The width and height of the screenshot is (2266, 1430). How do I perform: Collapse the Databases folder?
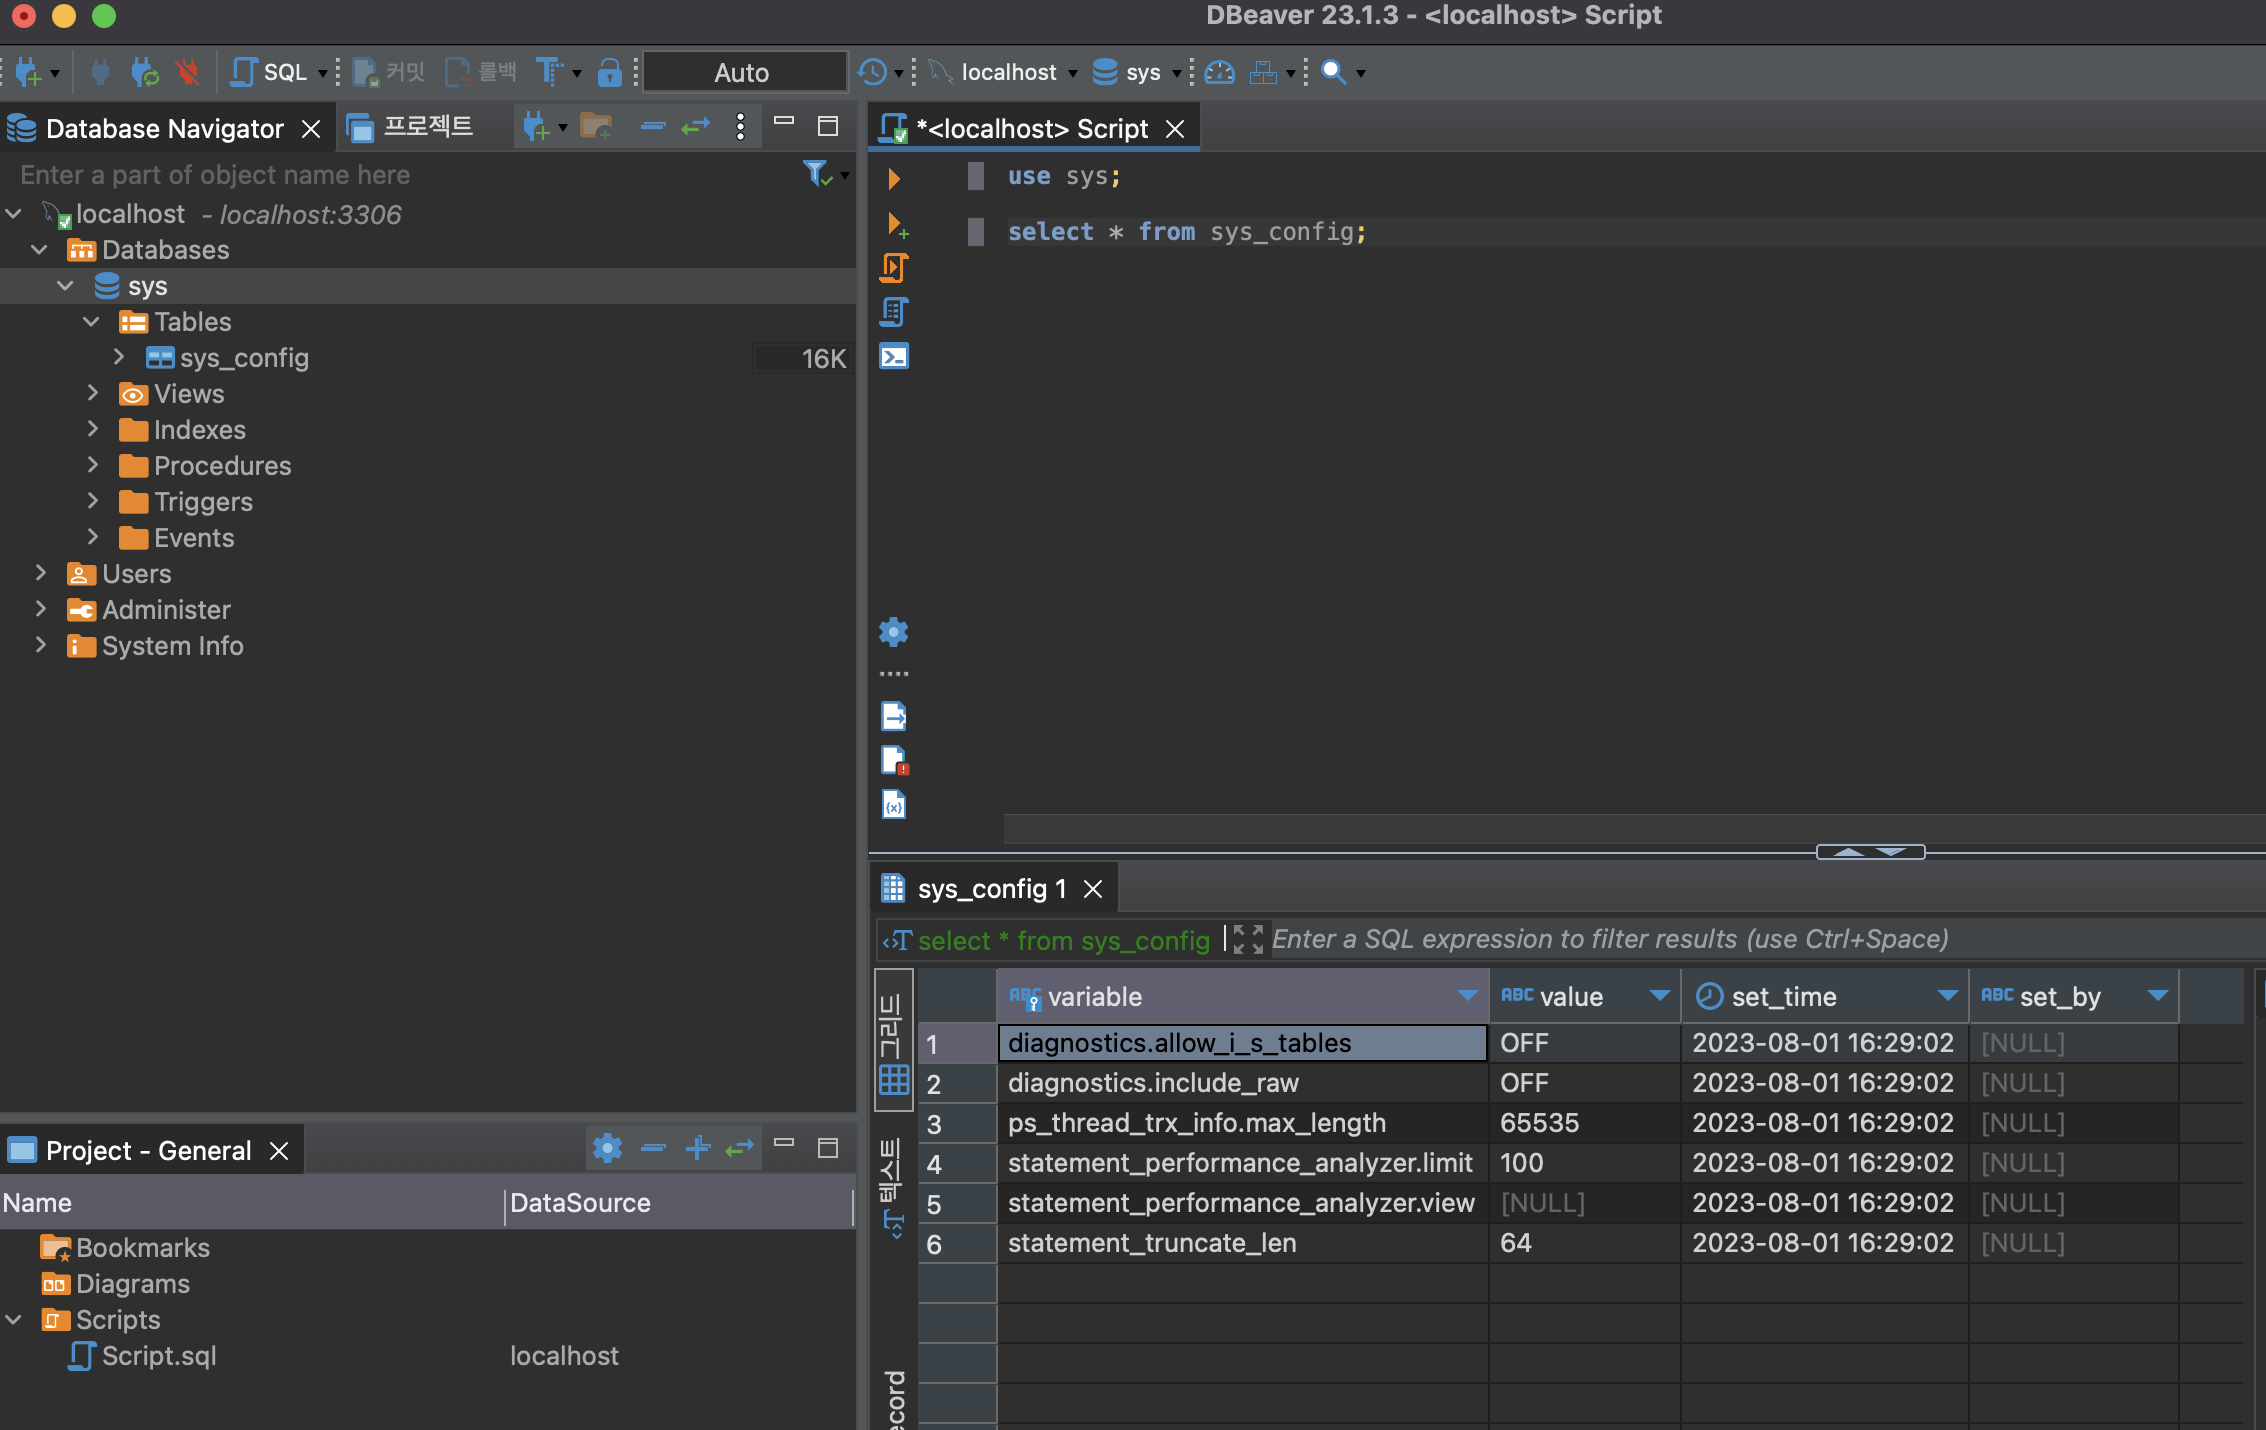point(40,250)
